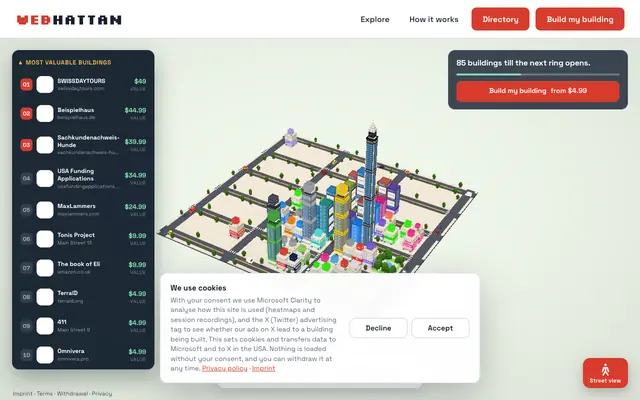The image size is (640, 400).
Task: Decline the cookie consent
Action: click(x=378, y=328)
